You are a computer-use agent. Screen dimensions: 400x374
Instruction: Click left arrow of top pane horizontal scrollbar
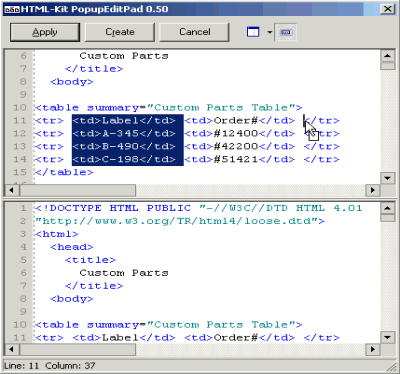coord(12,190)
